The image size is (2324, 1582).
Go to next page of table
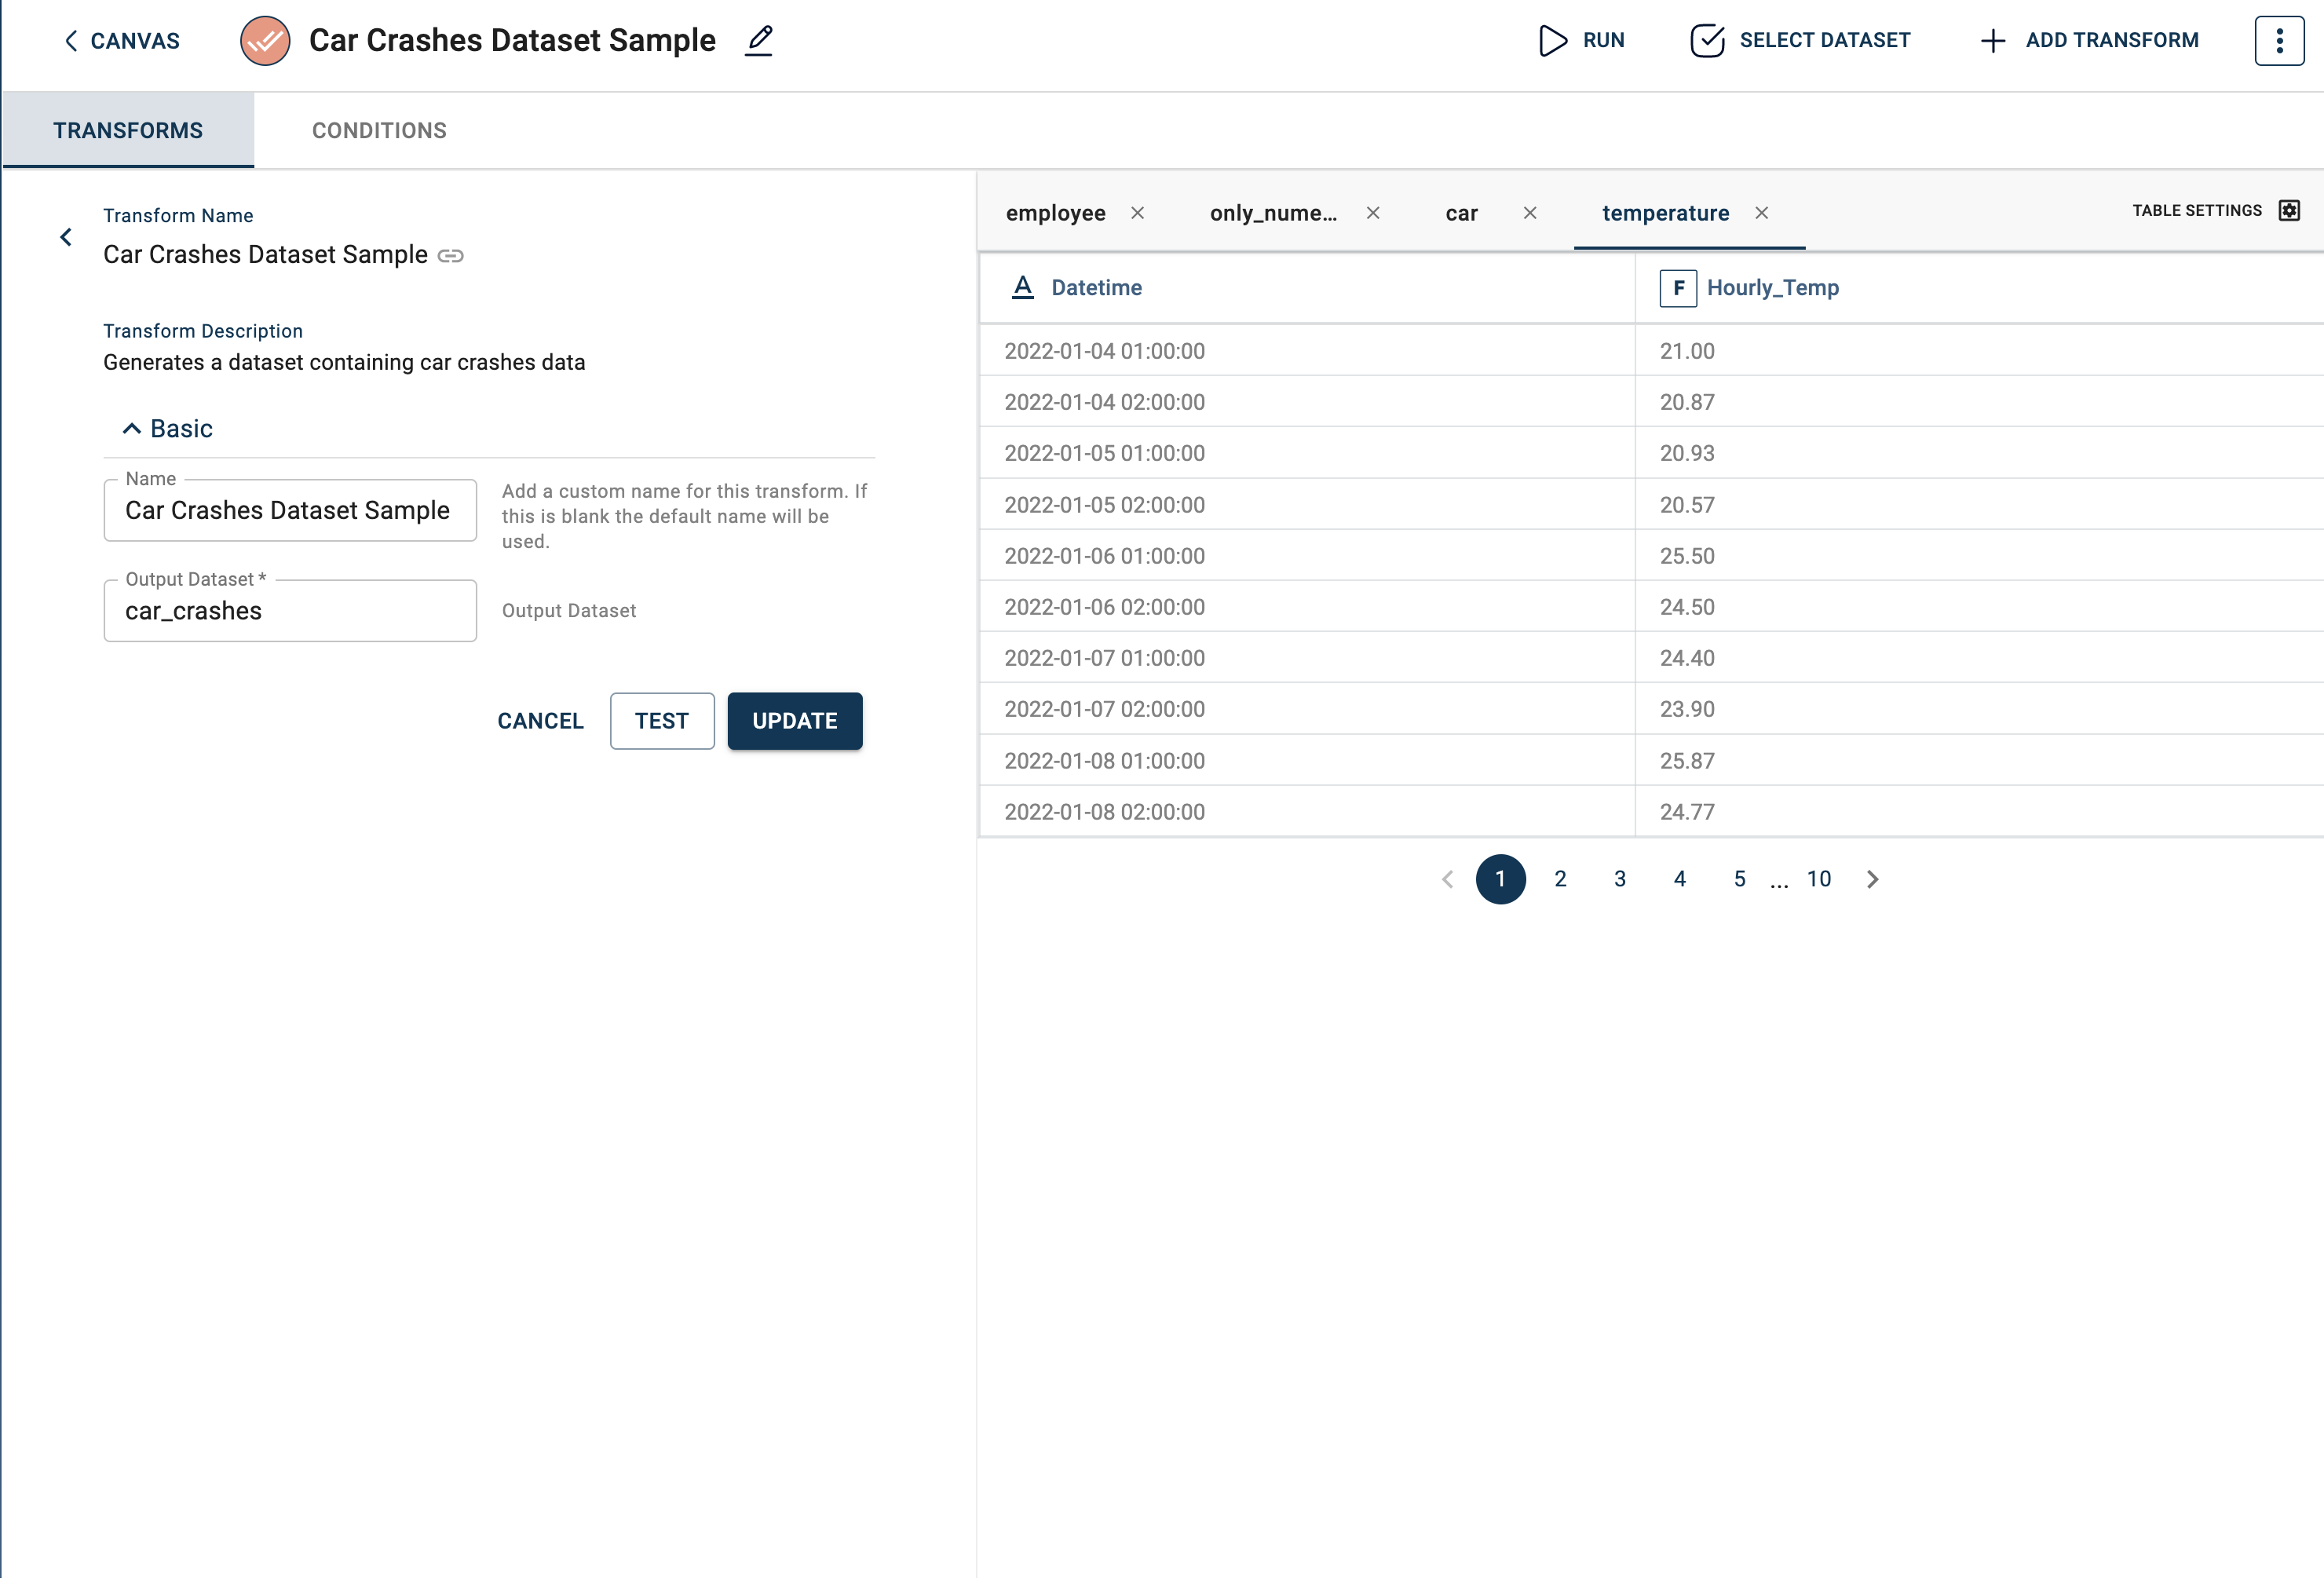point(1872,879)
